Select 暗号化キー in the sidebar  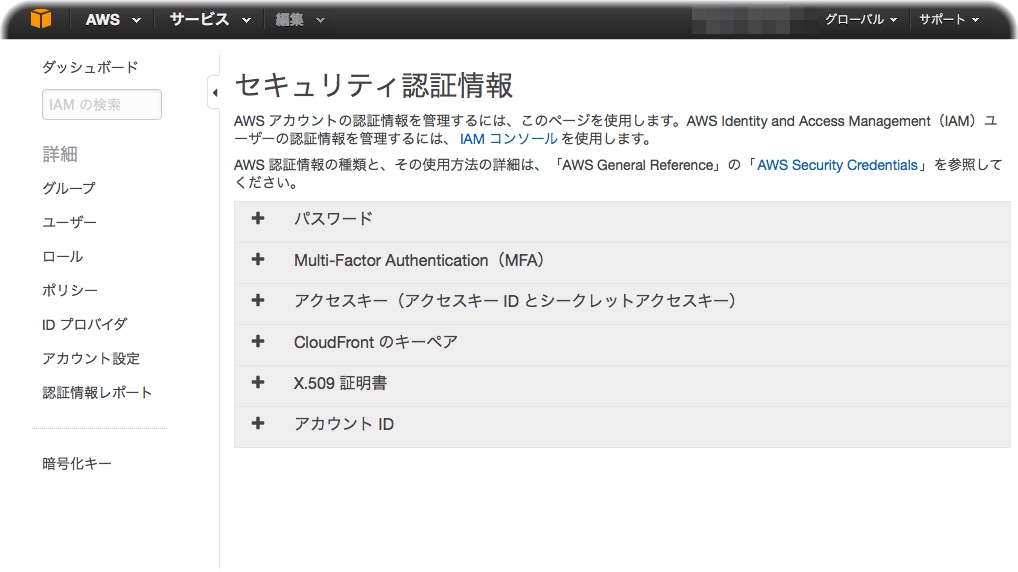pos(77,463)
